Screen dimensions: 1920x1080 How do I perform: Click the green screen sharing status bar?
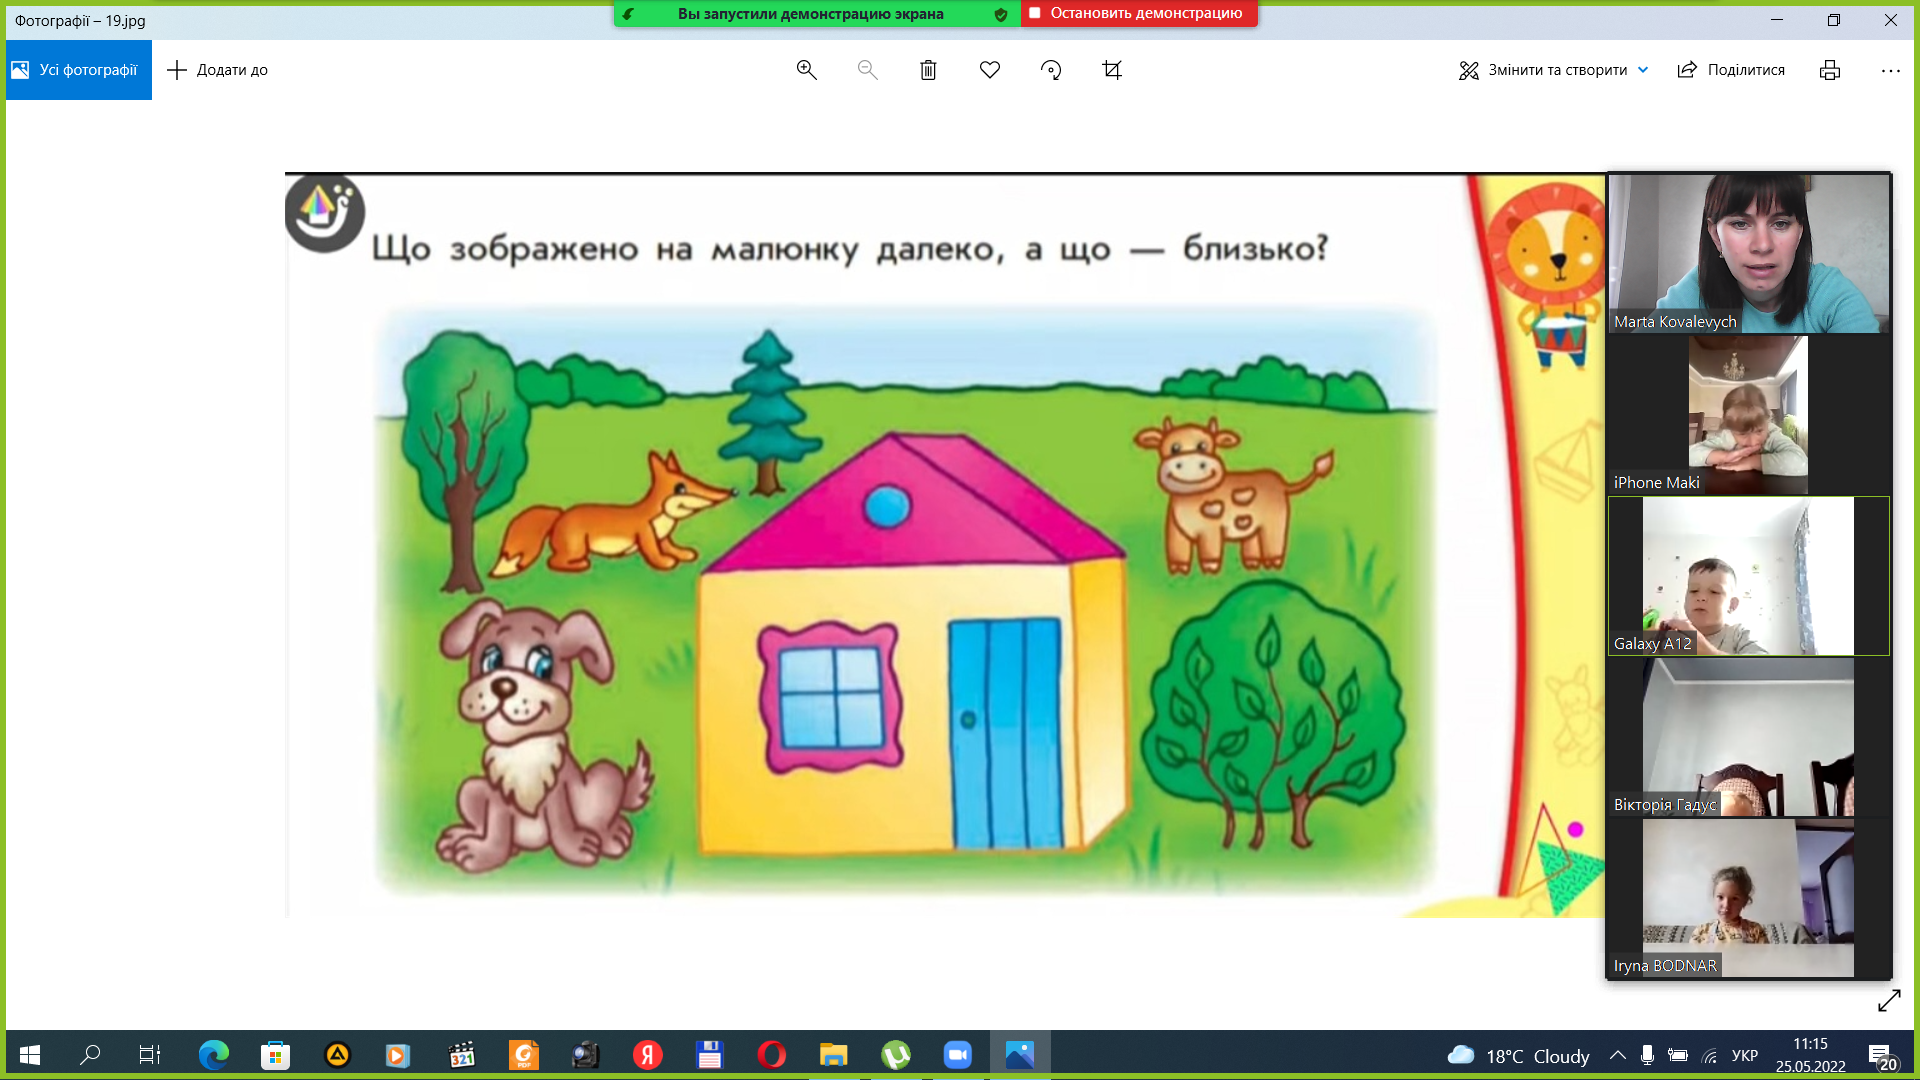click(x=816, y=14)
